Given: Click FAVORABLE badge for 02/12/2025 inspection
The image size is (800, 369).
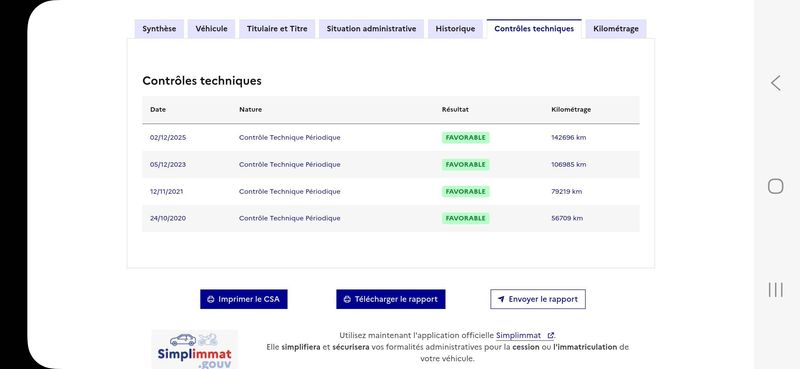Looking at the screenshot, I should [465, 138].
